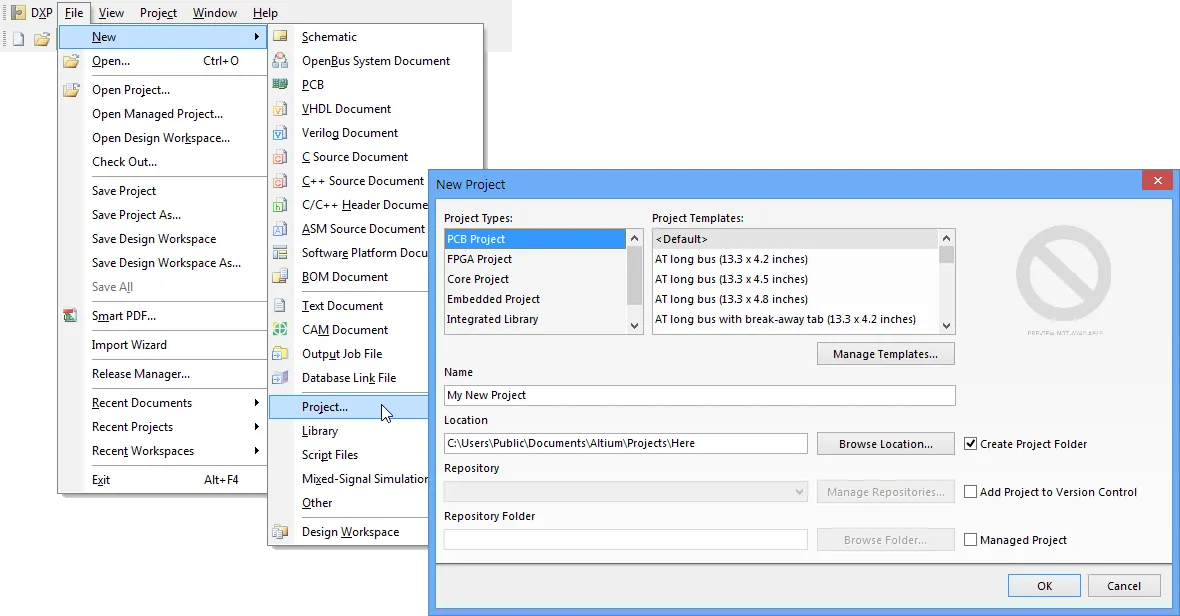Click the C/C++ Header Document icon
Screen dimensions: 1180x616
coord(280,205)
